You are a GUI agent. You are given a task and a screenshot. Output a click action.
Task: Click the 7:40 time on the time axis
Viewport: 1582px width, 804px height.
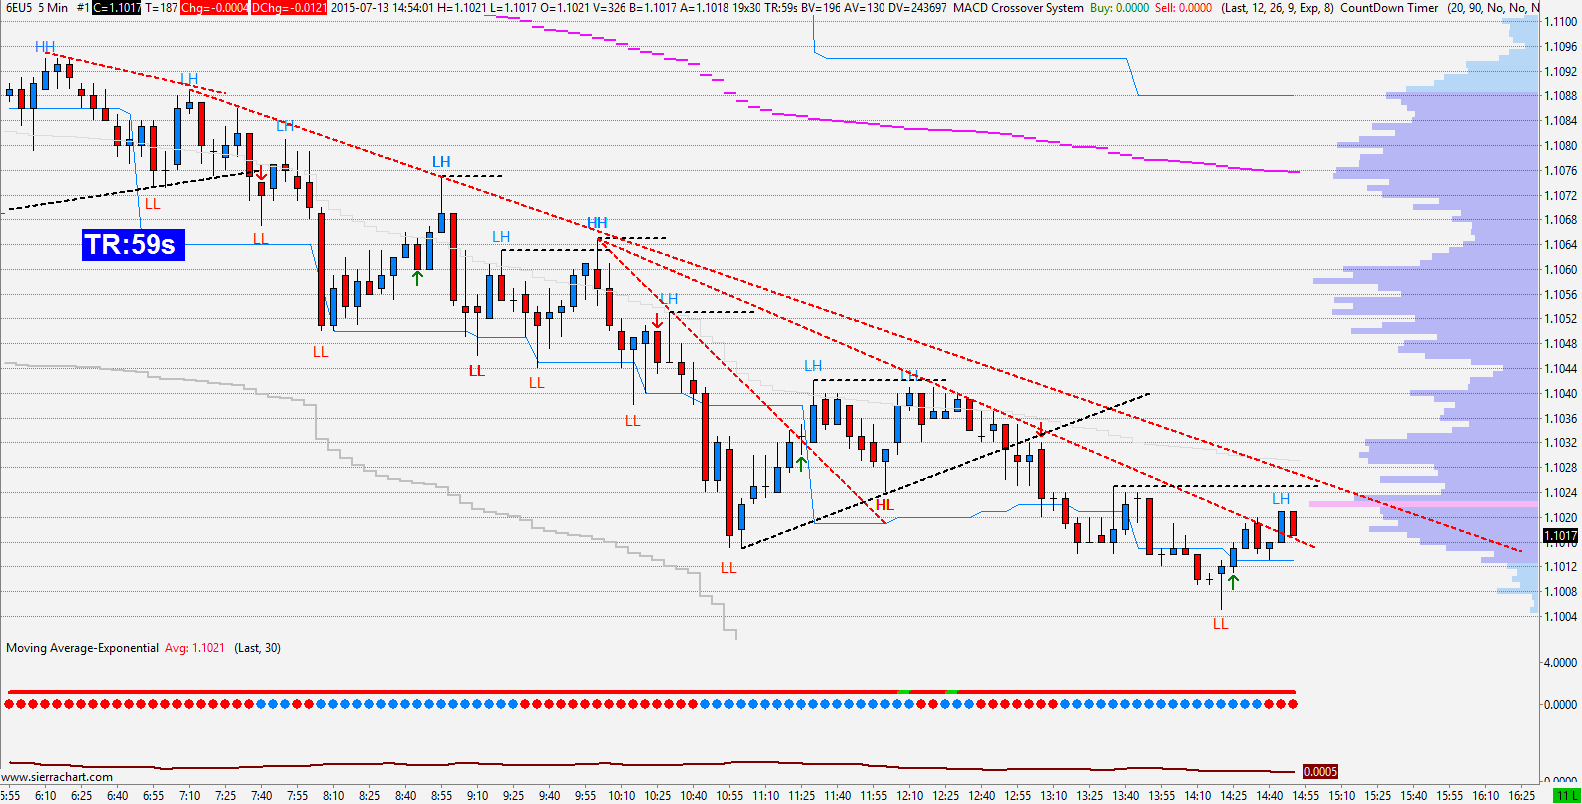point(261,796)
